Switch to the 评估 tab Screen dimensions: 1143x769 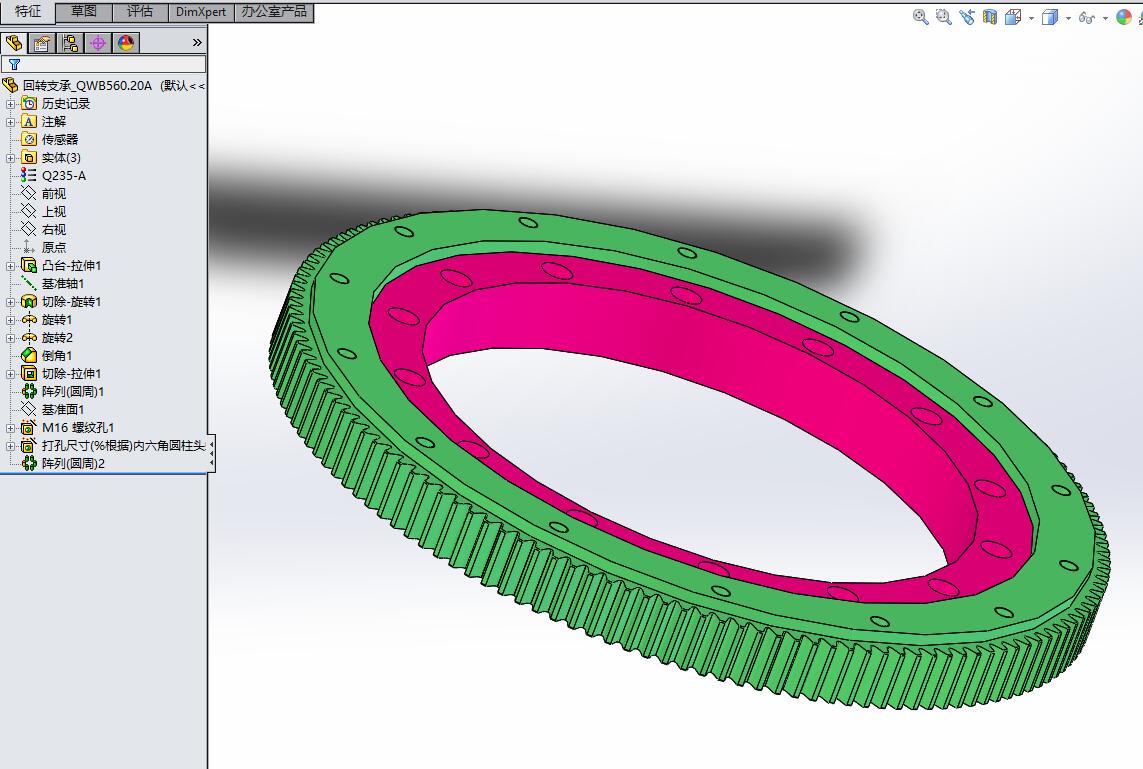(140, 12)
